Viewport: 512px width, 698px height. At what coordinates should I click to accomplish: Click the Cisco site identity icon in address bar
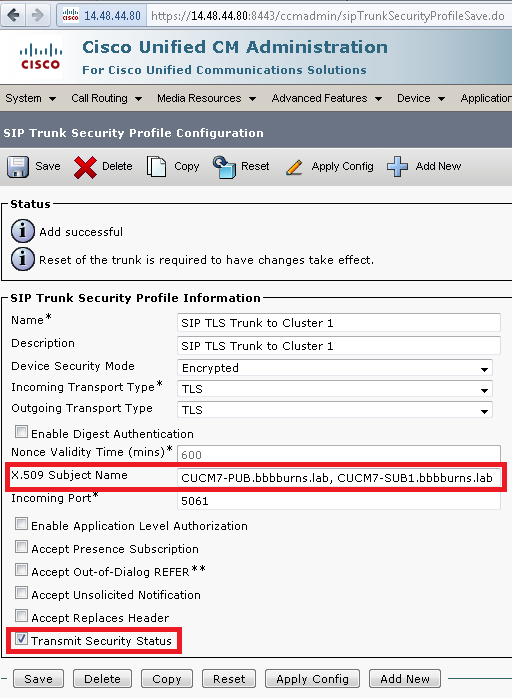70,16
